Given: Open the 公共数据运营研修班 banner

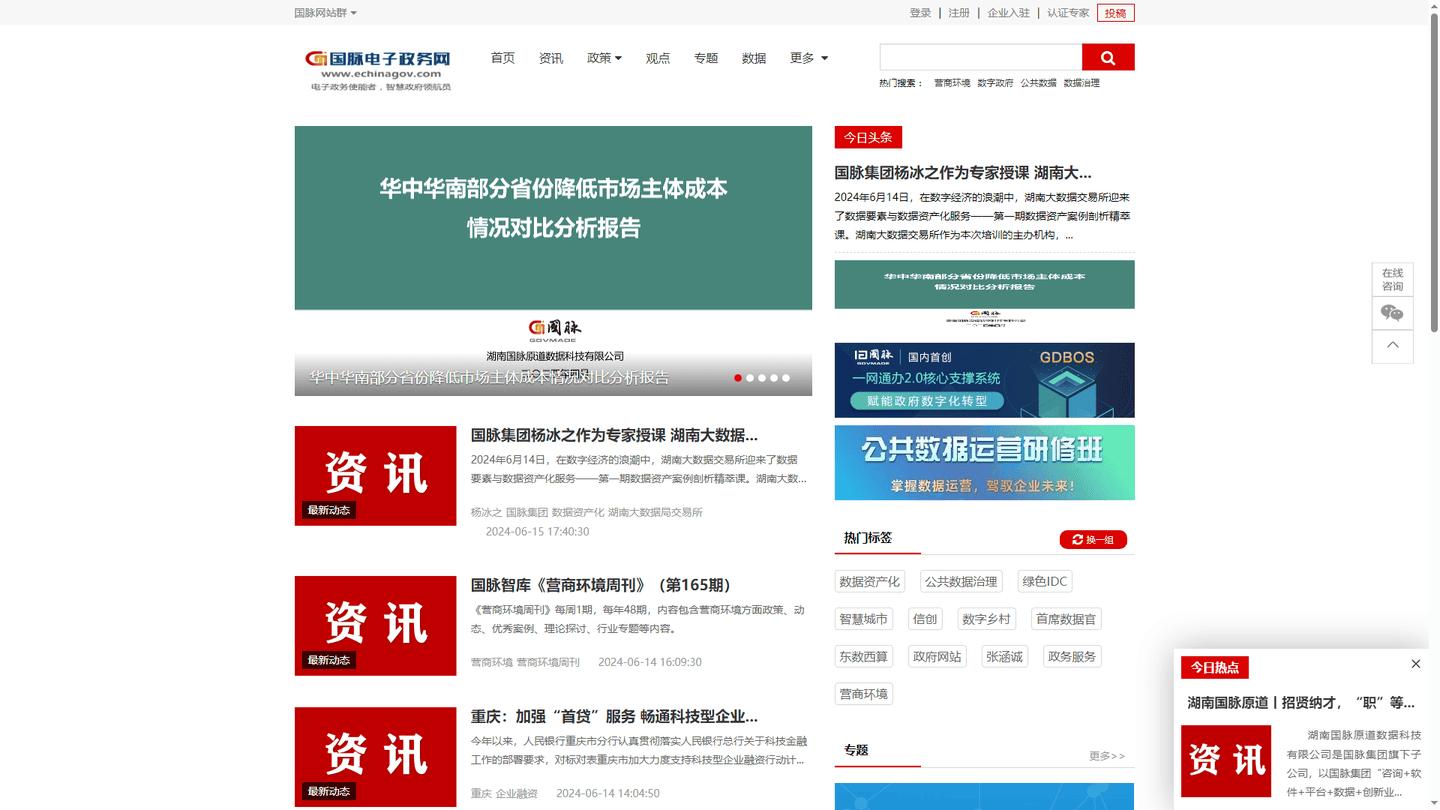Looking at the screenshot, I should [x=985, y=463].
